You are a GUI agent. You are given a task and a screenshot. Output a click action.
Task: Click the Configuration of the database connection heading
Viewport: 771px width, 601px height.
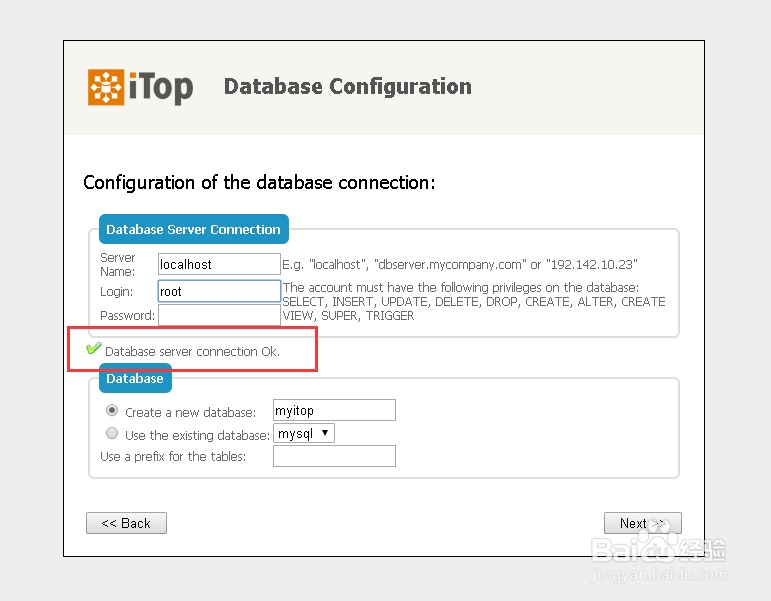click(259, 182)
